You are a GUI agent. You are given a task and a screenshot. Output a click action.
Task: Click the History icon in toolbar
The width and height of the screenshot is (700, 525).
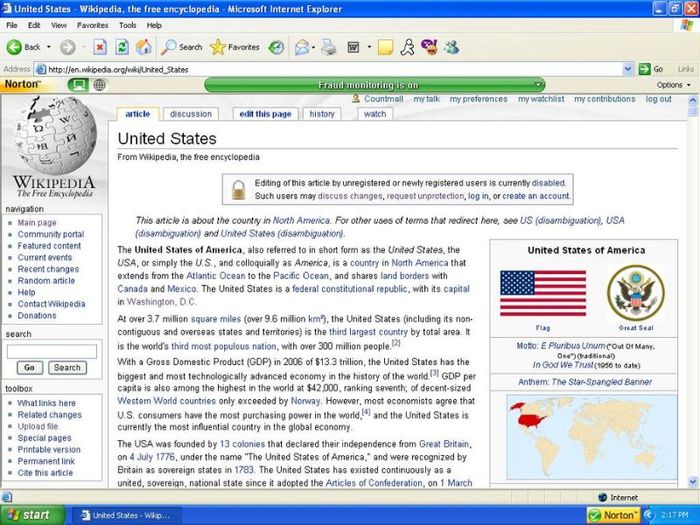[x=276, y=47]
